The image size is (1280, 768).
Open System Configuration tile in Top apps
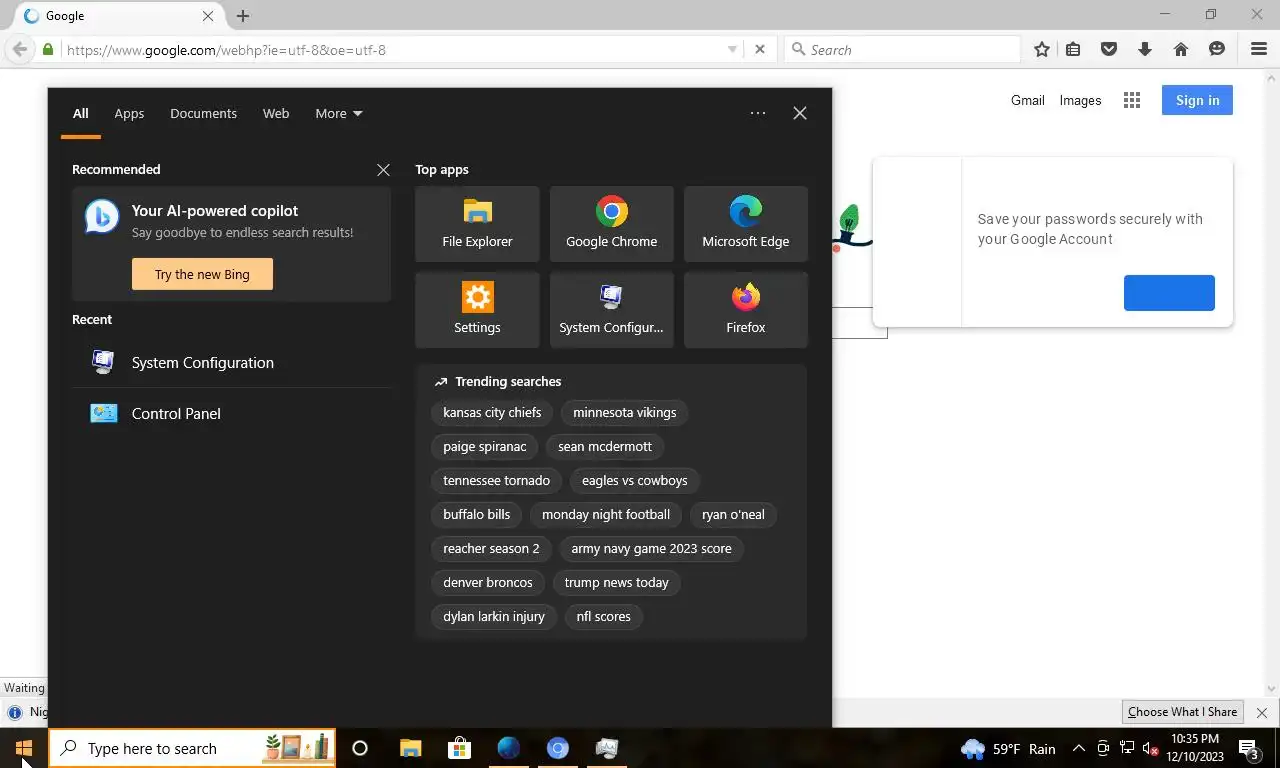pyautogui.click(x=612, y=310)
